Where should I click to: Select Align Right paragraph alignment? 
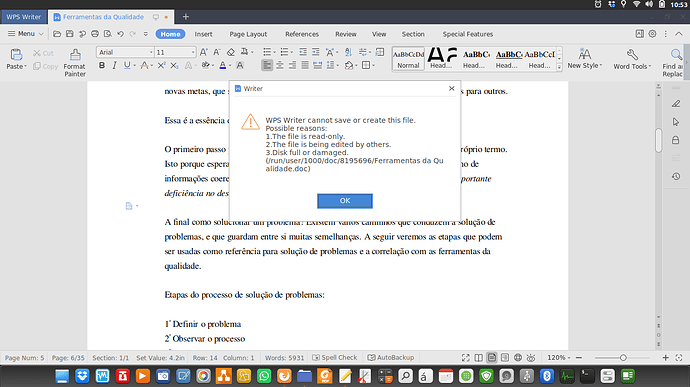[x=292, y=66]
